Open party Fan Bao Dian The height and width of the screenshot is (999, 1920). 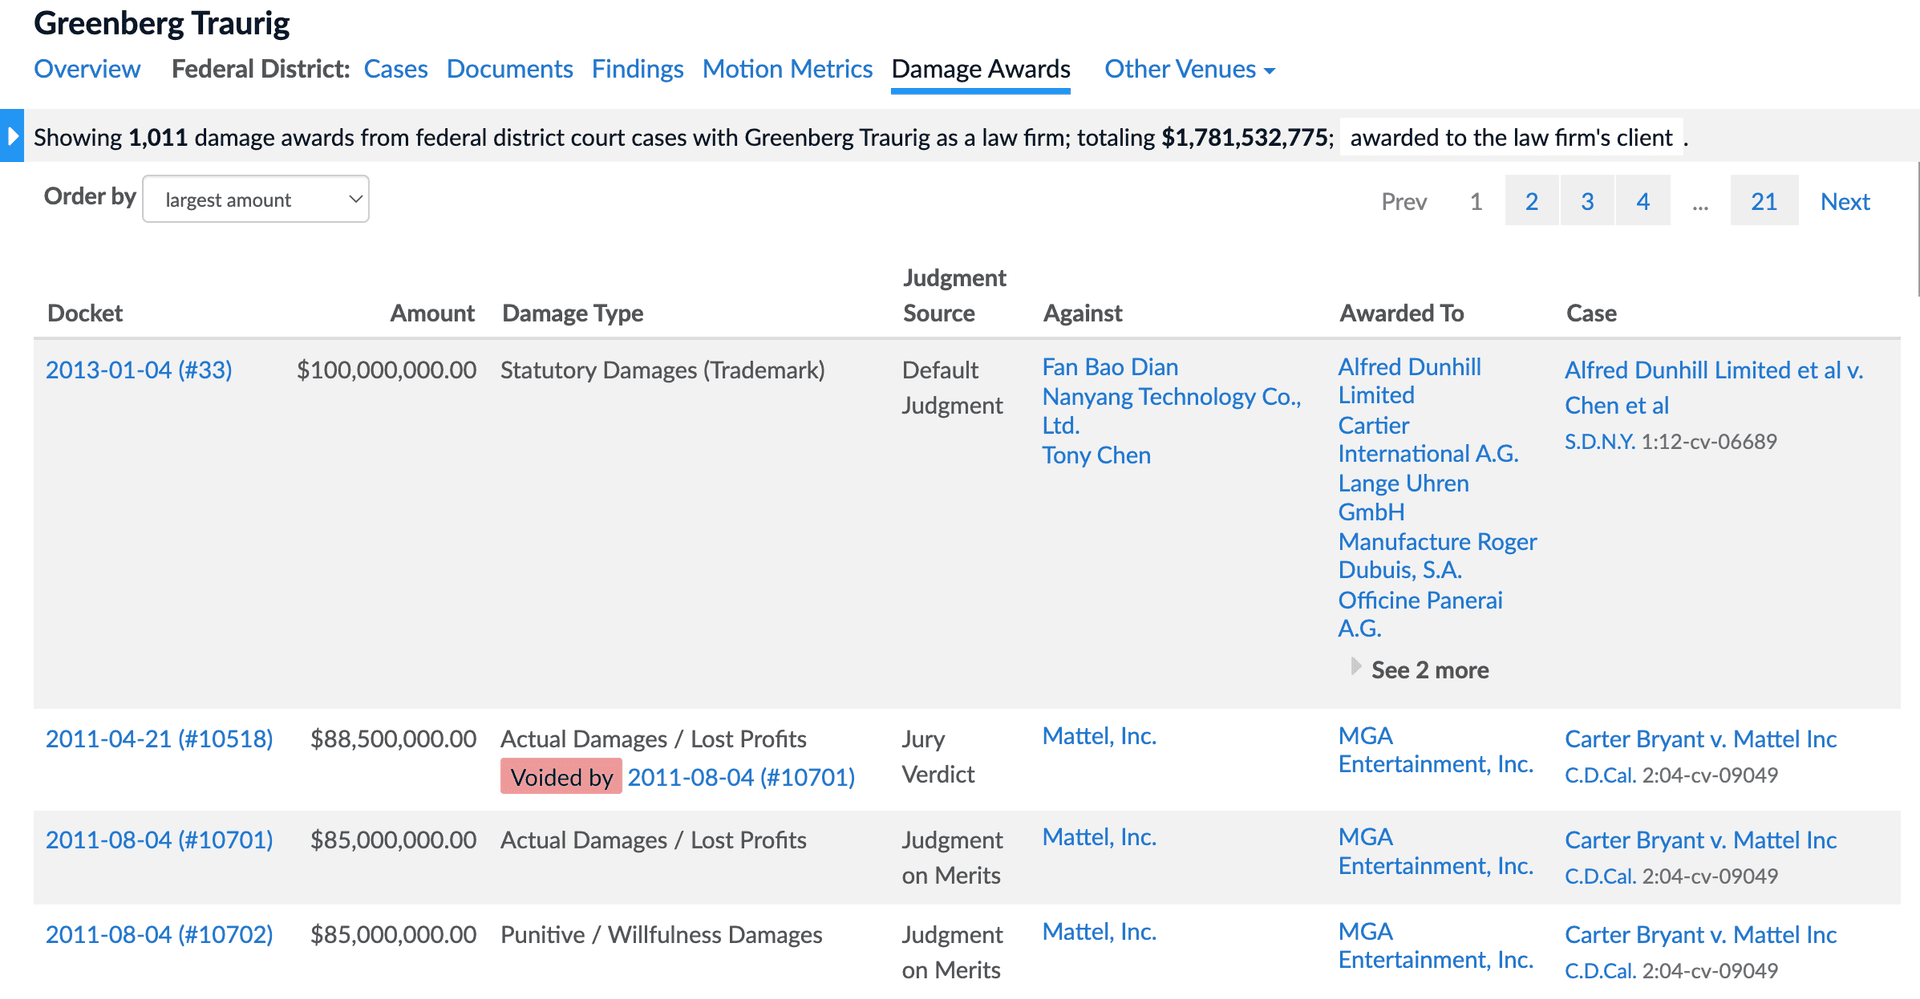[x=1110, y=367]
